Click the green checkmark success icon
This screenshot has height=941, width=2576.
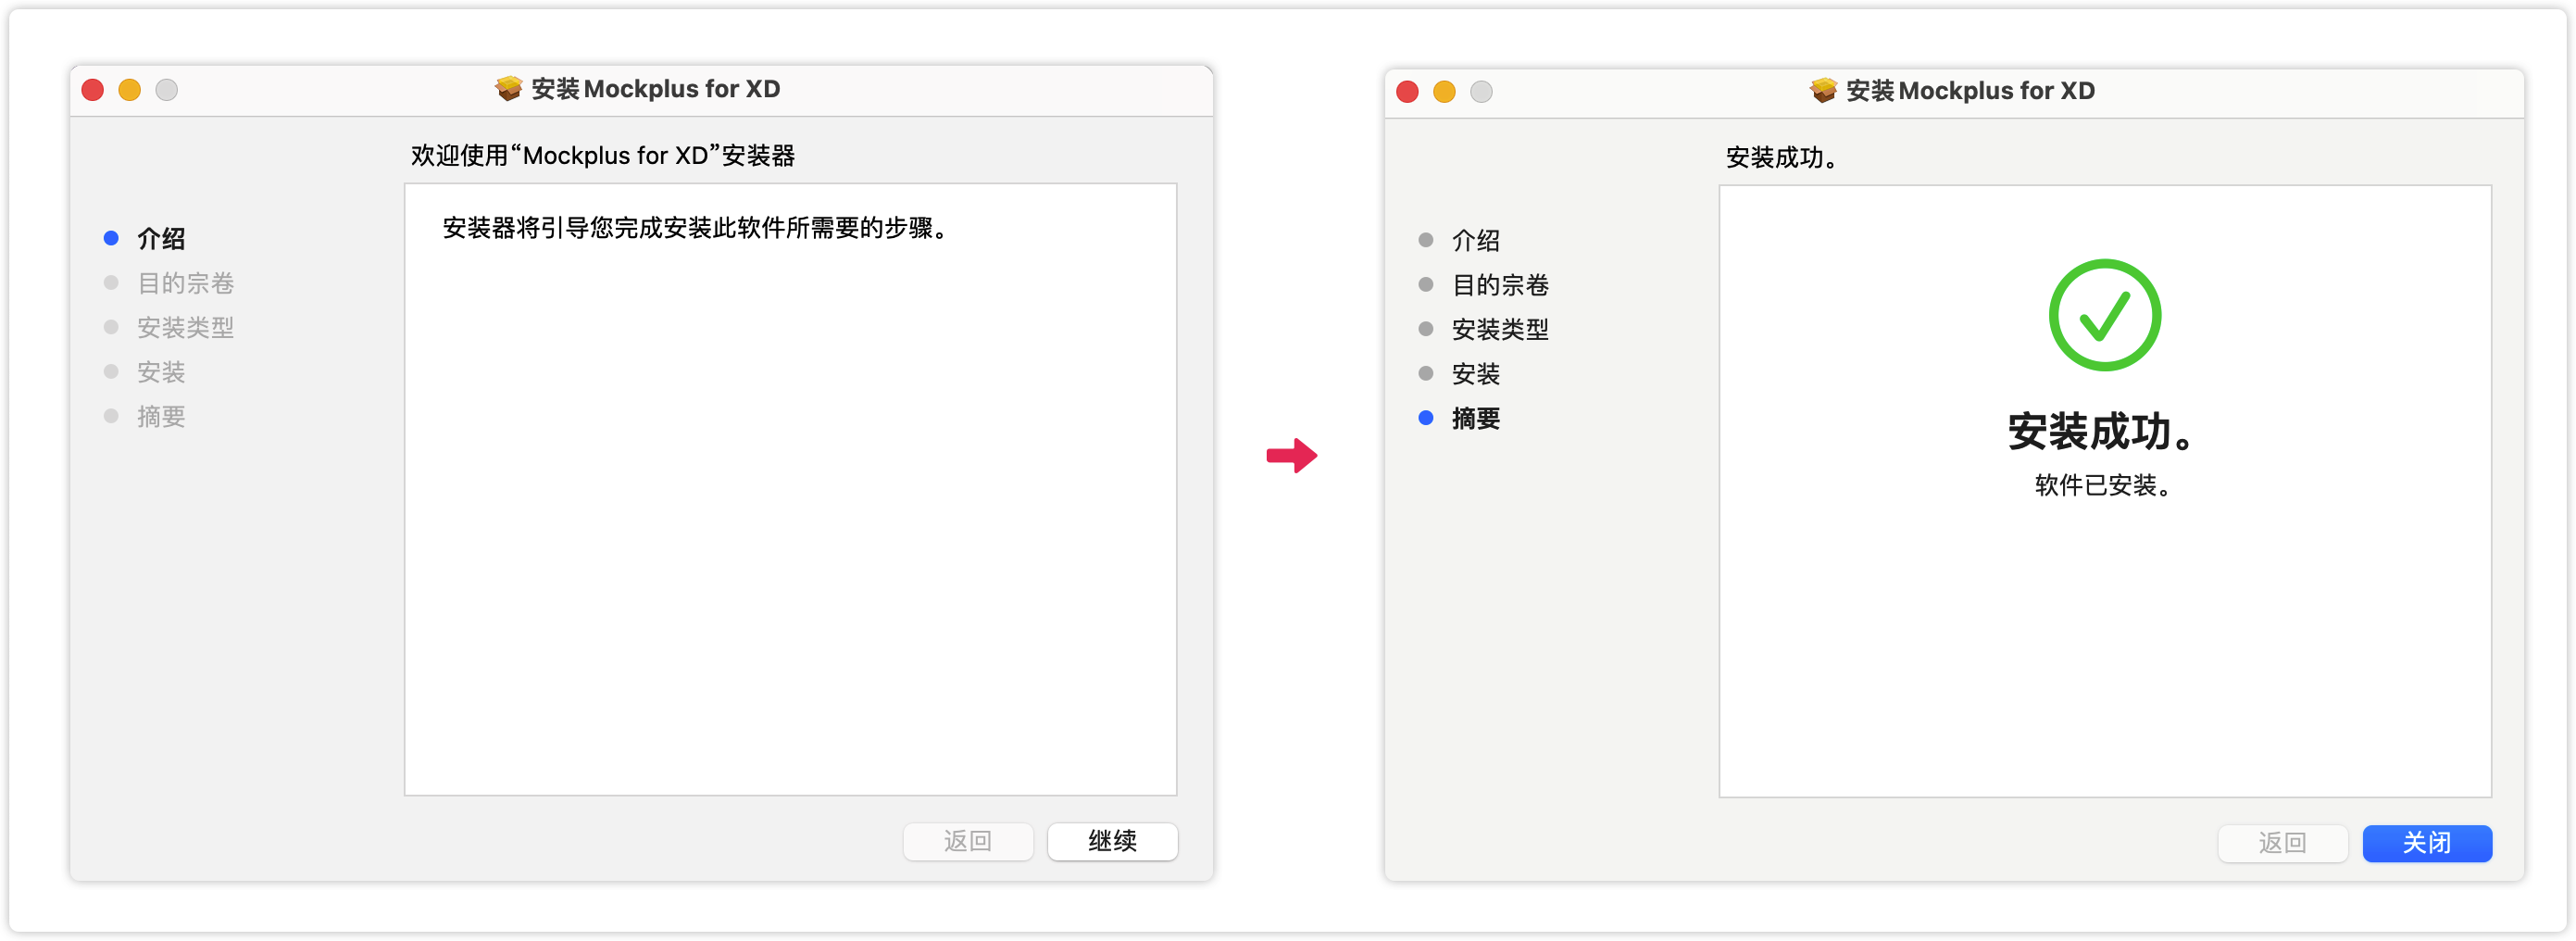coord(2104,315)
